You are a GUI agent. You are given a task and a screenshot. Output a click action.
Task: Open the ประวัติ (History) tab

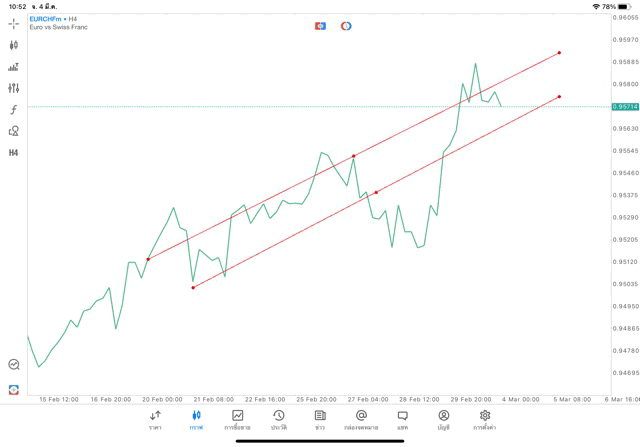coord(278,420)
